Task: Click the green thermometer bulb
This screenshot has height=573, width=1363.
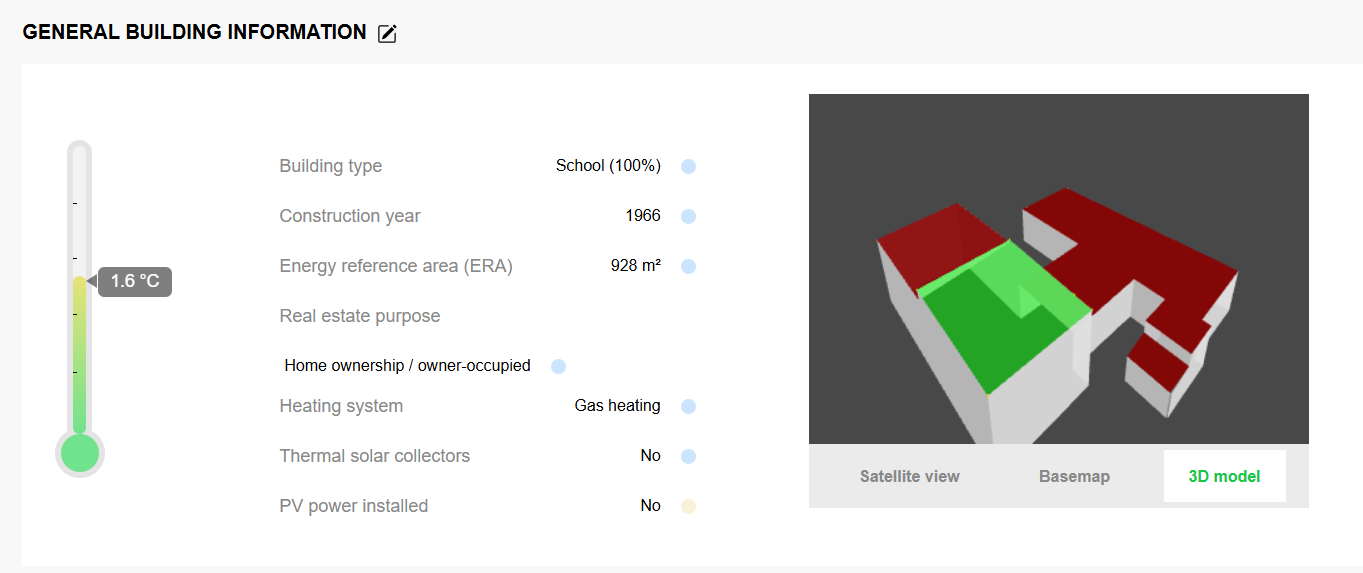Action: click(x=80, y=453)
